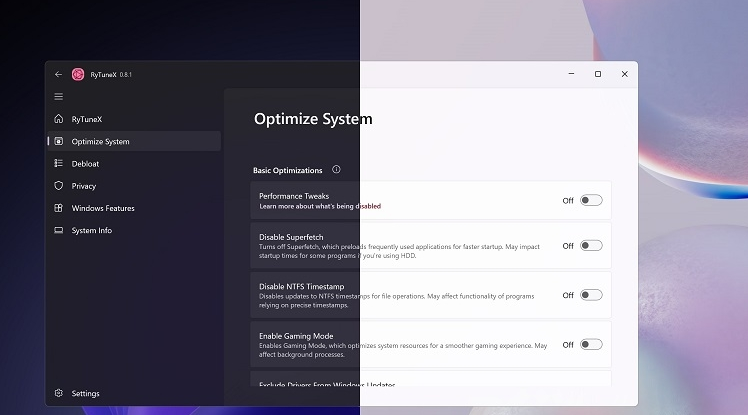Close the RyTuneX window

tap(624, 74)
